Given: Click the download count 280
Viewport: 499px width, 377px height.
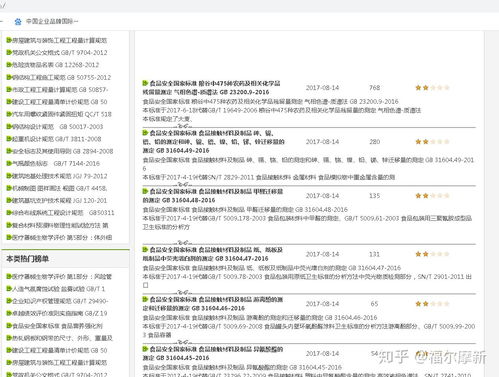Looking at the screenshot, I should 374,142.
